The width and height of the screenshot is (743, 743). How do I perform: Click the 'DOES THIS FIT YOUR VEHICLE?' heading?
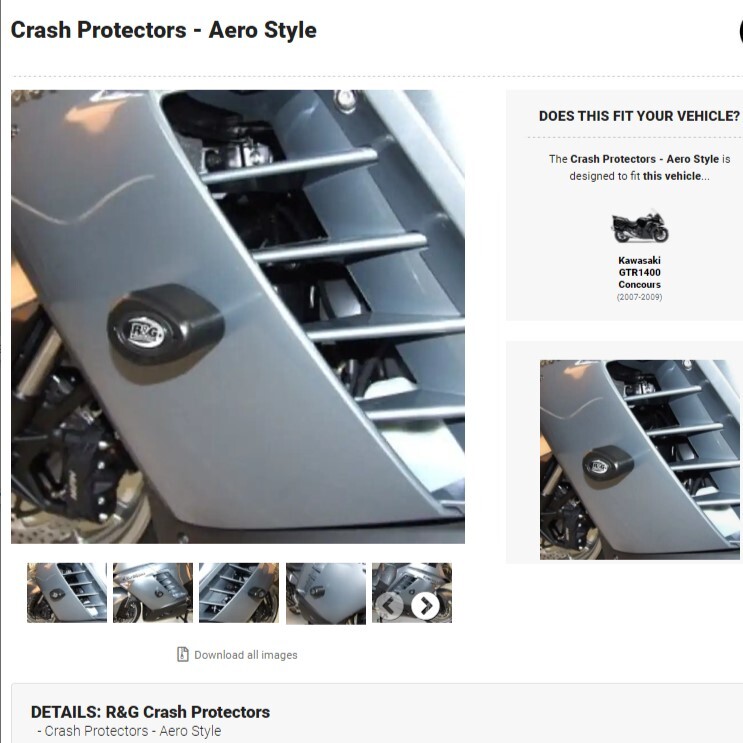pyautogui.click(x=639, y=116)
